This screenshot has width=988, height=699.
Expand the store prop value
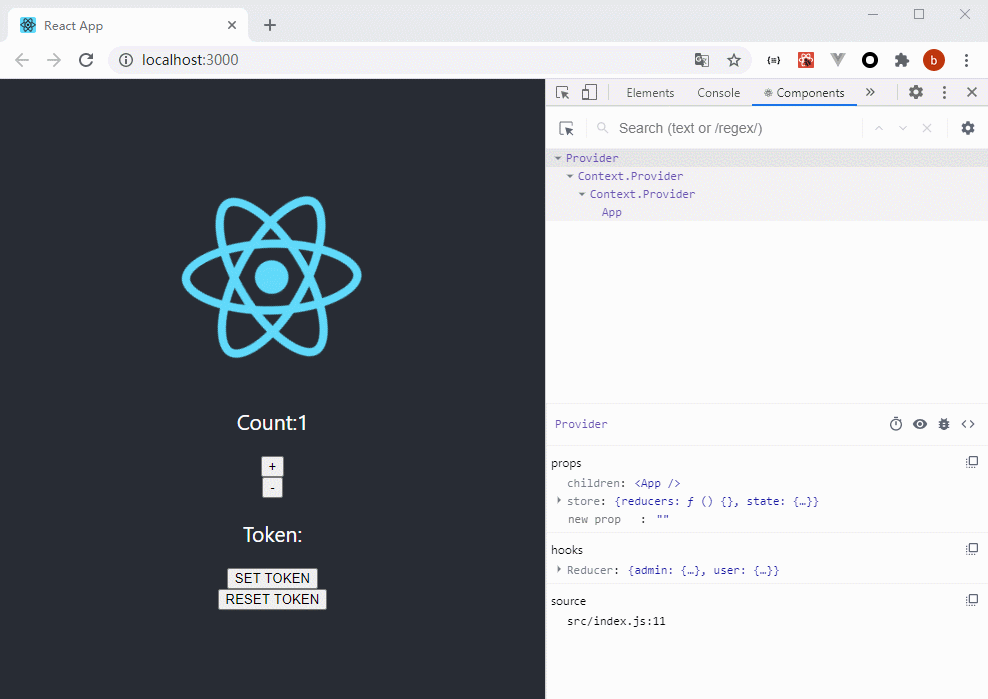559,500
